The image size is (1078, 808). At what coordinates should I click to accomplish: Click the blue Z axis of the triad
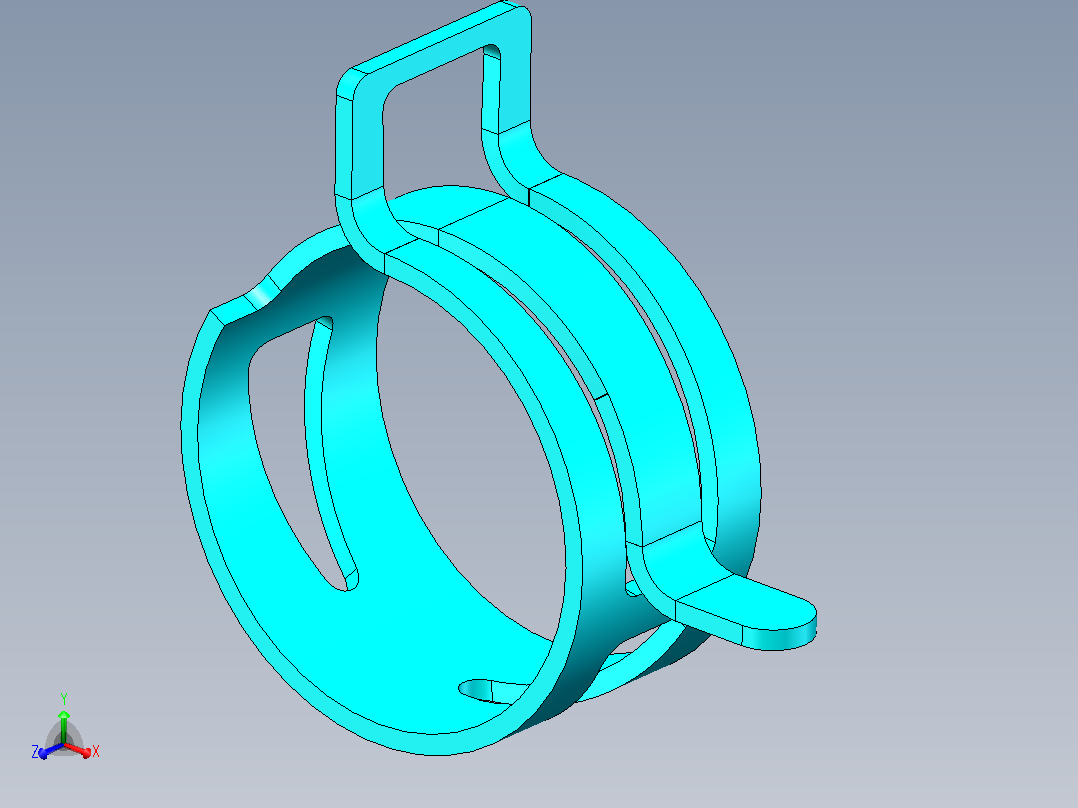(50, 750)
